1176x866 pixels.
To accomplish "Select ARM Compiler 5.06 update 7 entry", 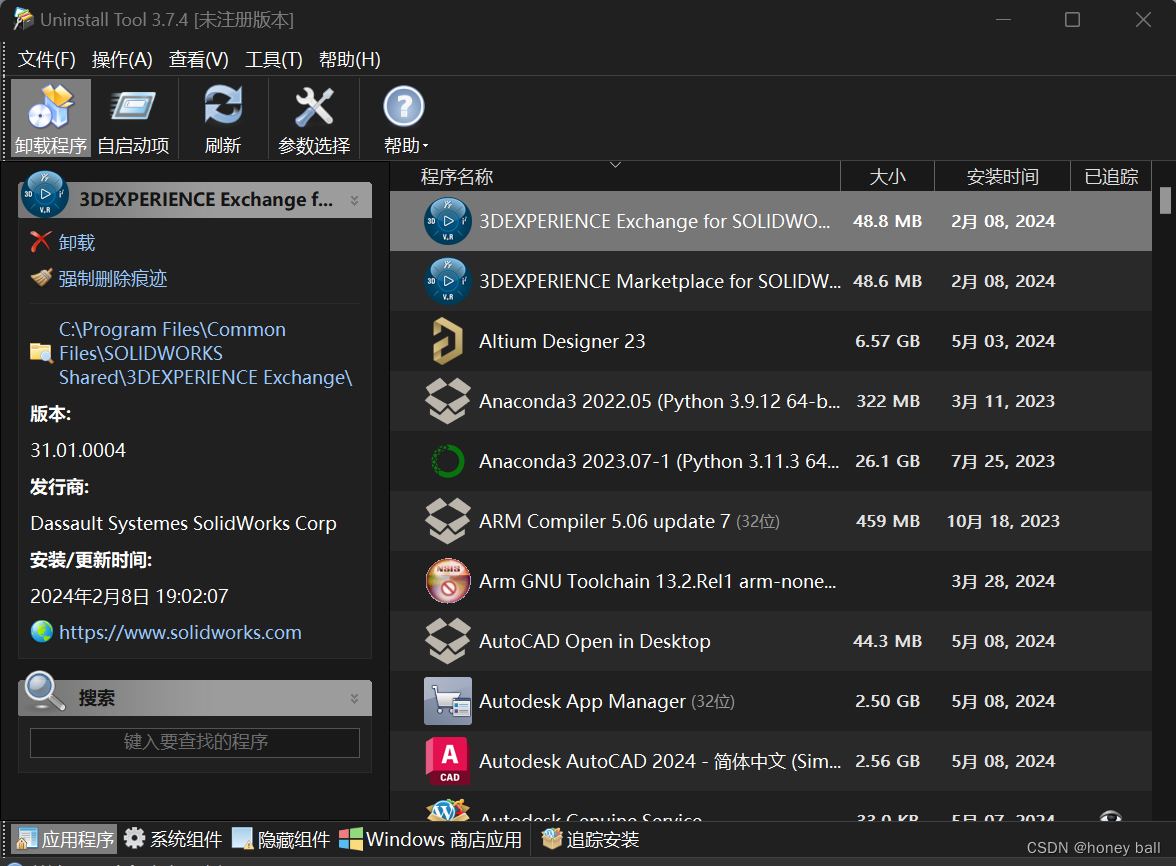I will pos(771,521).
